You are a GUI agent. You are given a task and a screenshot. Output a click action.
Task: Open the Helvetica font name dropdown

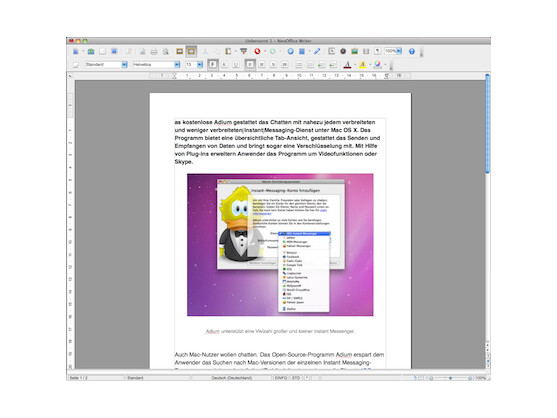[x=177, y=65]
